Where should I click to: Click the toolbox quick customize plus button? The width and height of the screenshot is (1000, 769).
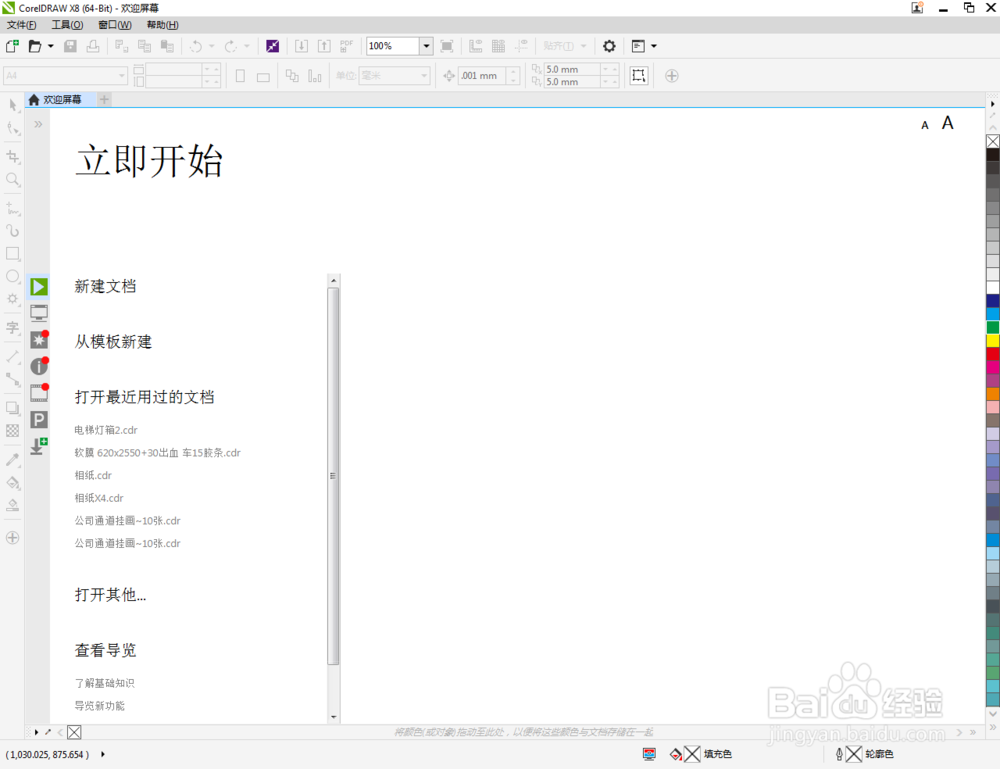[13, 538]
